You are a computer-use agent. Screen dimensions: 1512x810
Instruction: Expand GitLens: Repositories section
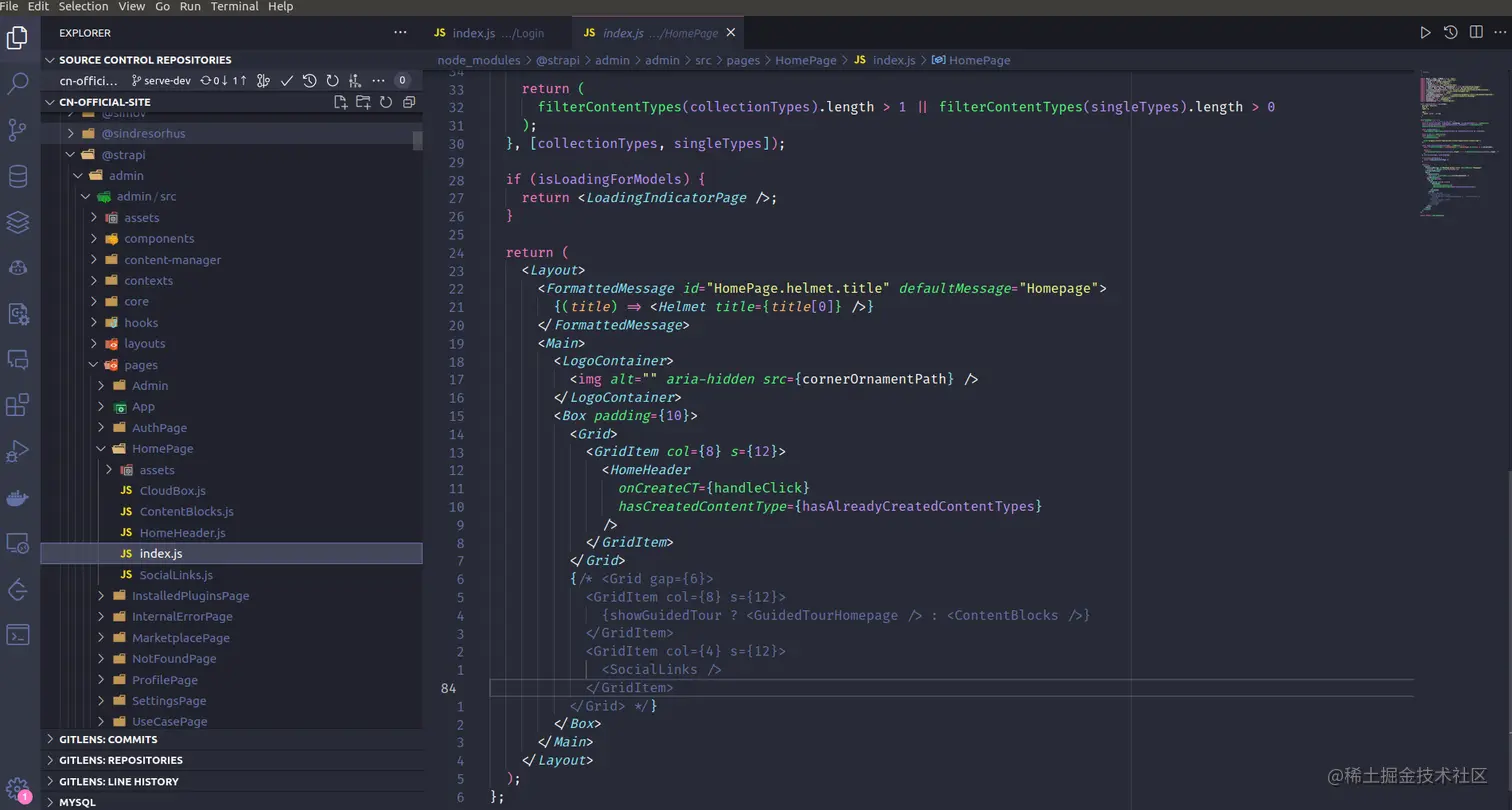231,760
